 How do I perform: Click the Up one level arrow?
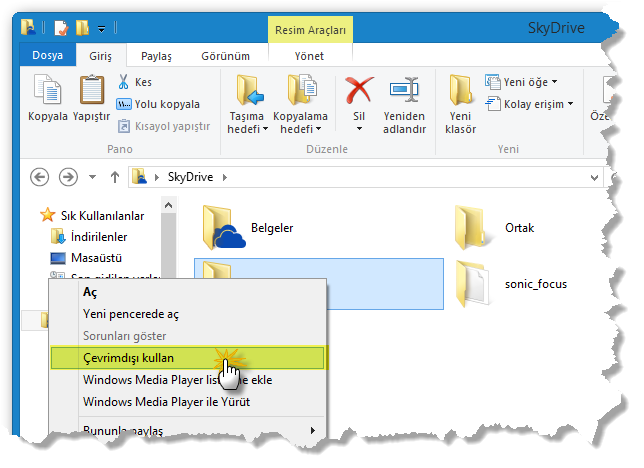[115, 177]
